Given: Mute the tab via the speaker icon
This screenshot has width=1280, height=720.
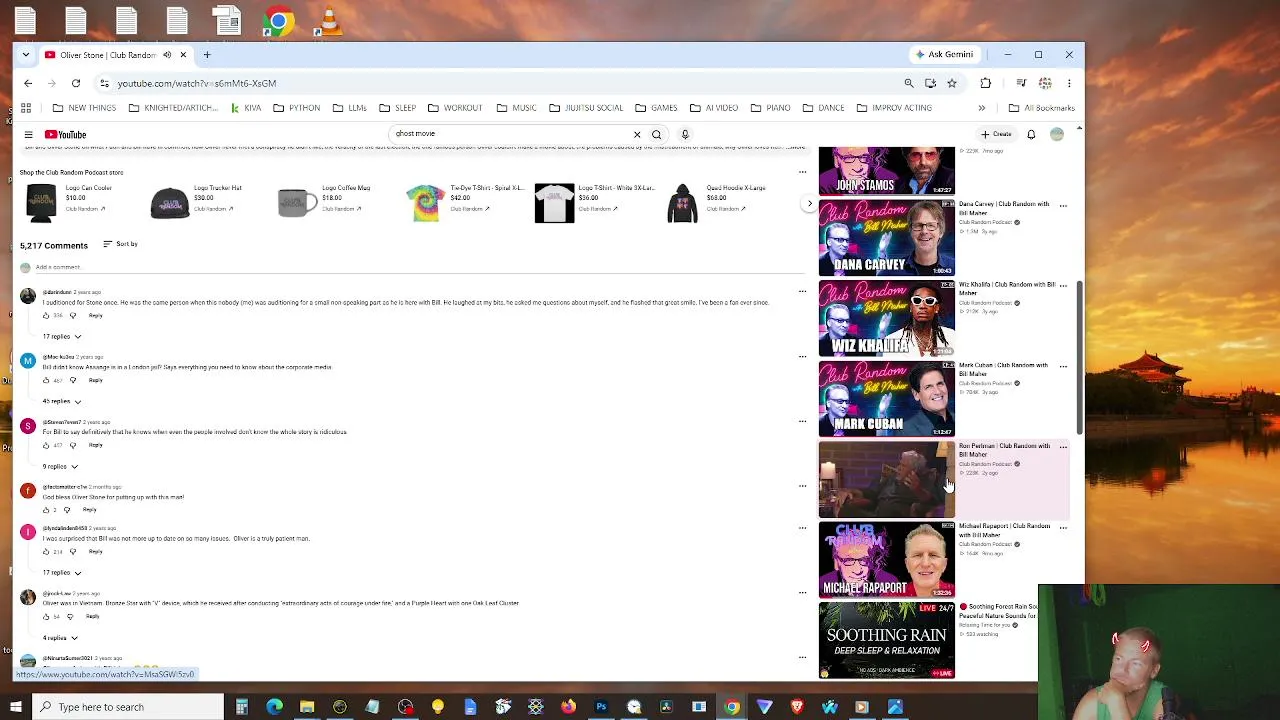Looking at the screenshot, I should click(167, 55).
